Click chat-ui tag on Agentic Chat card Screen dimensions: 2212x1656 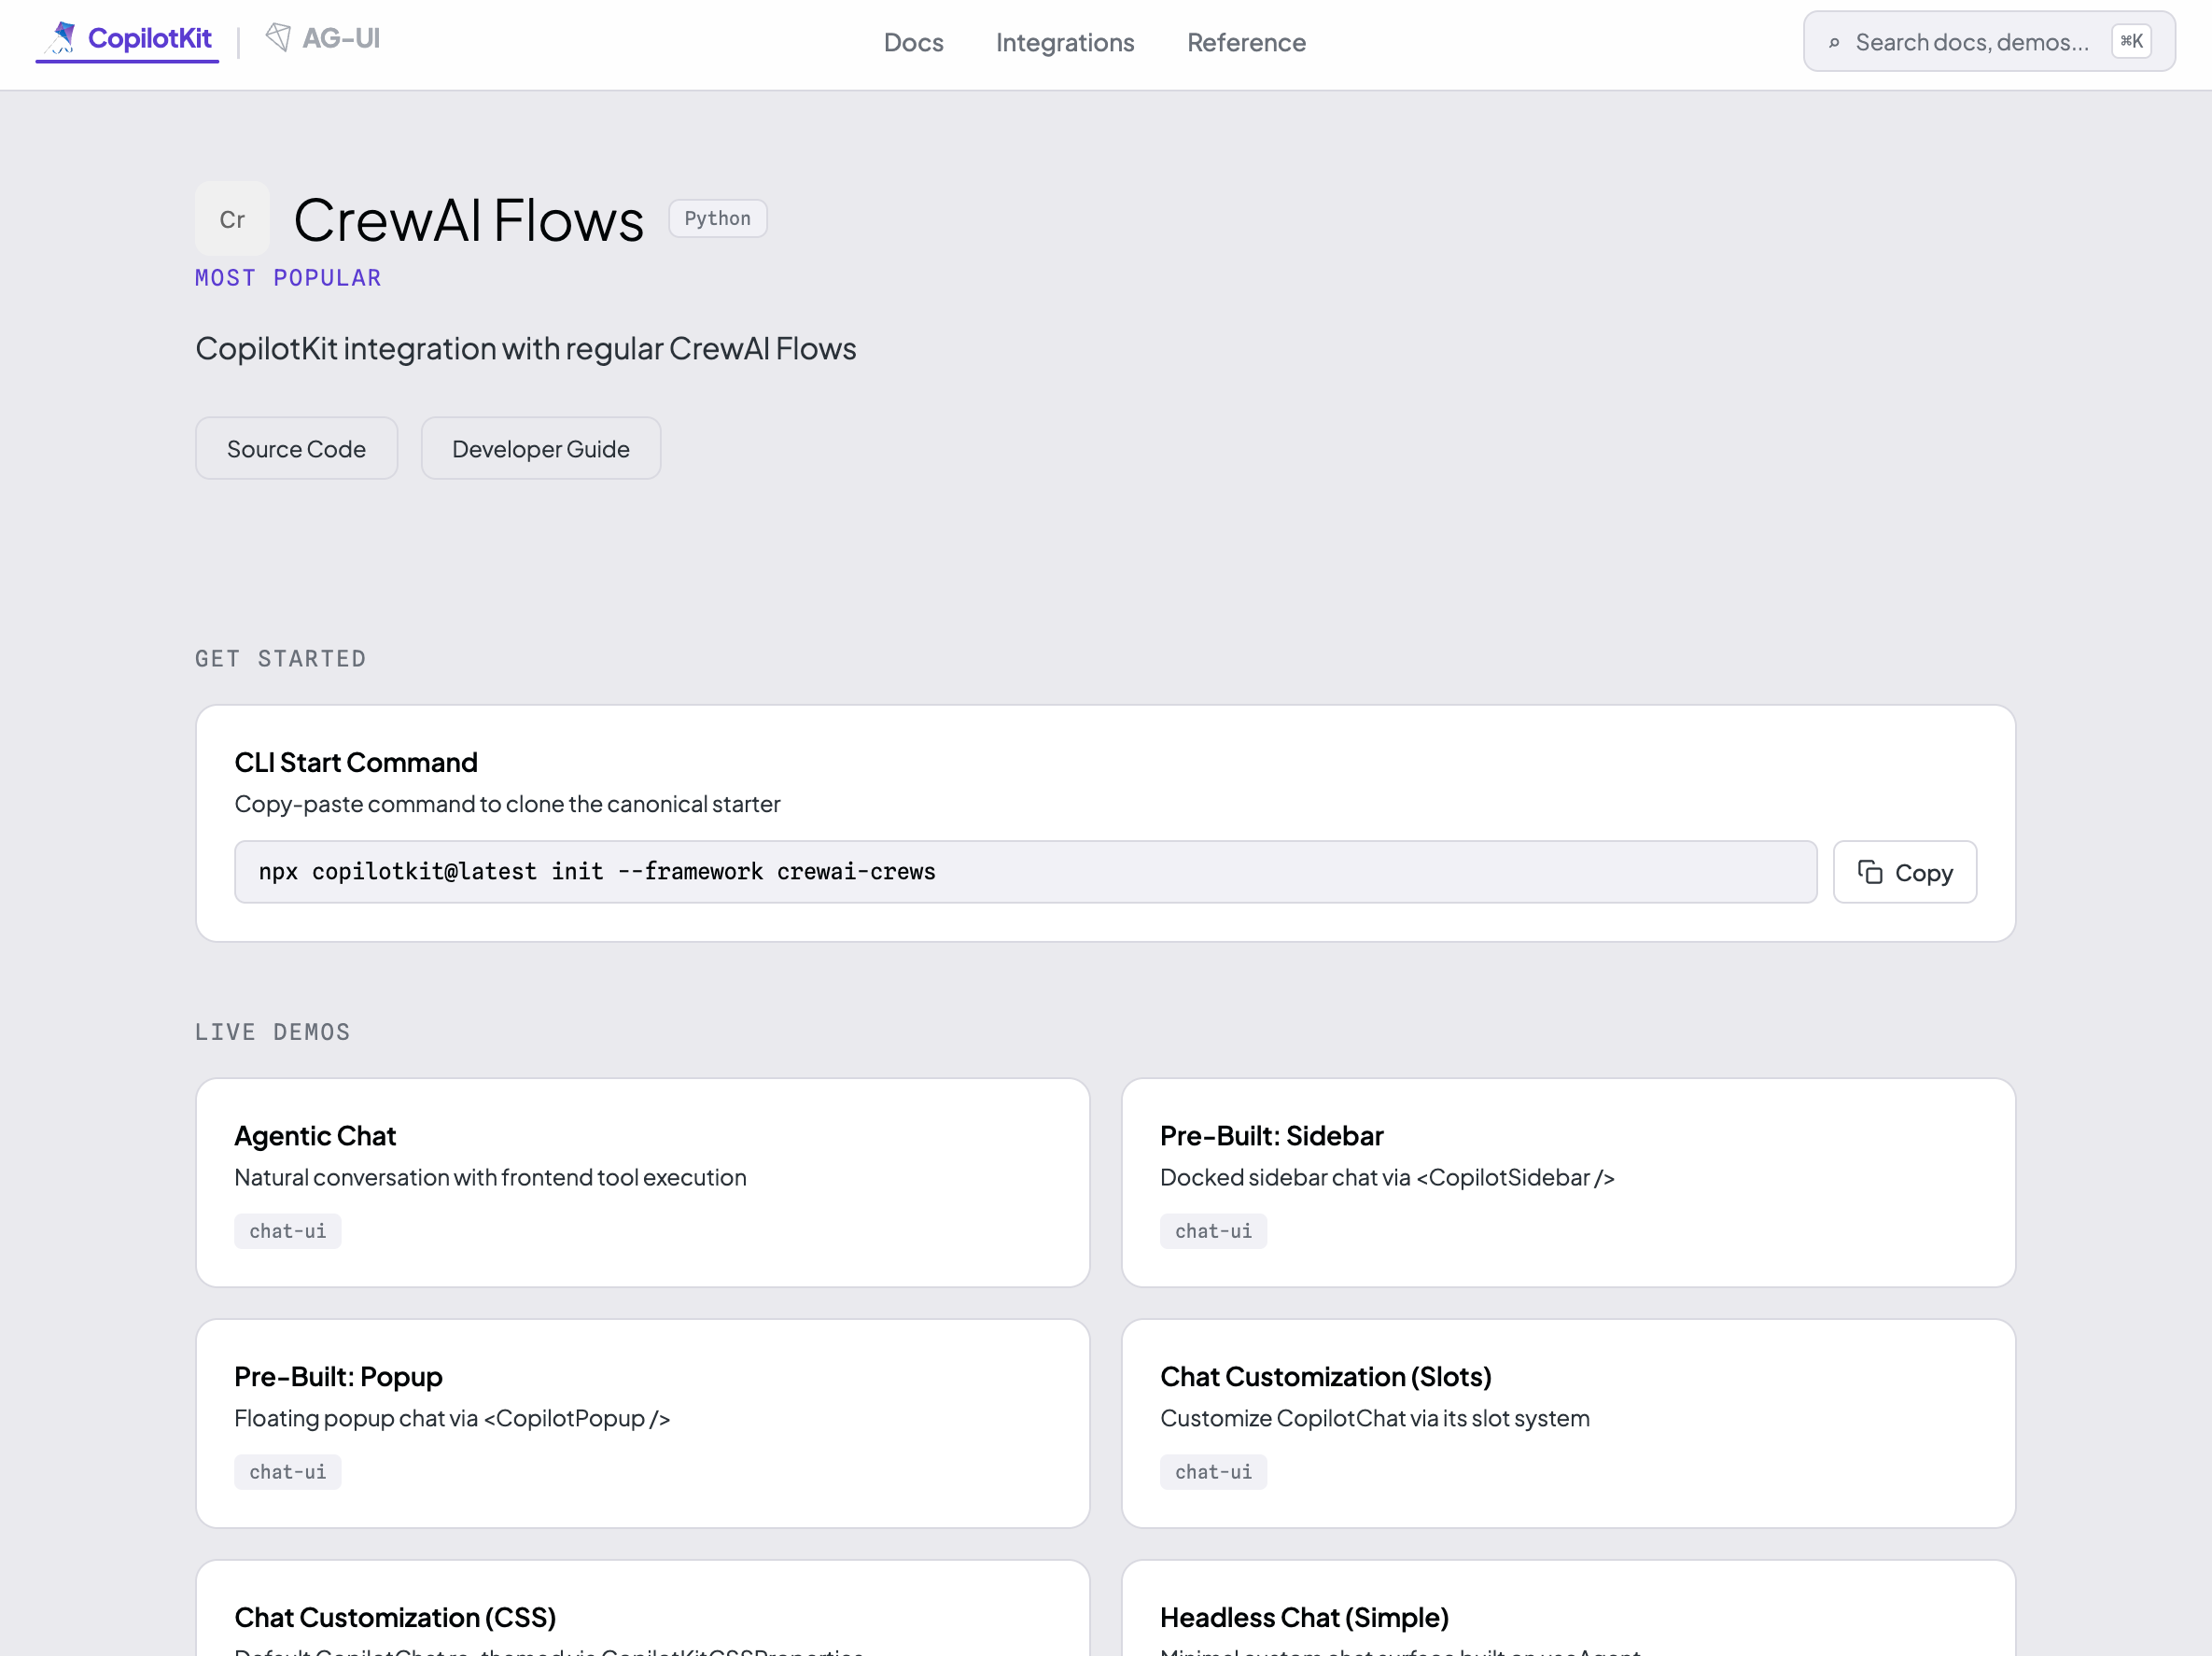(288, 1231)
